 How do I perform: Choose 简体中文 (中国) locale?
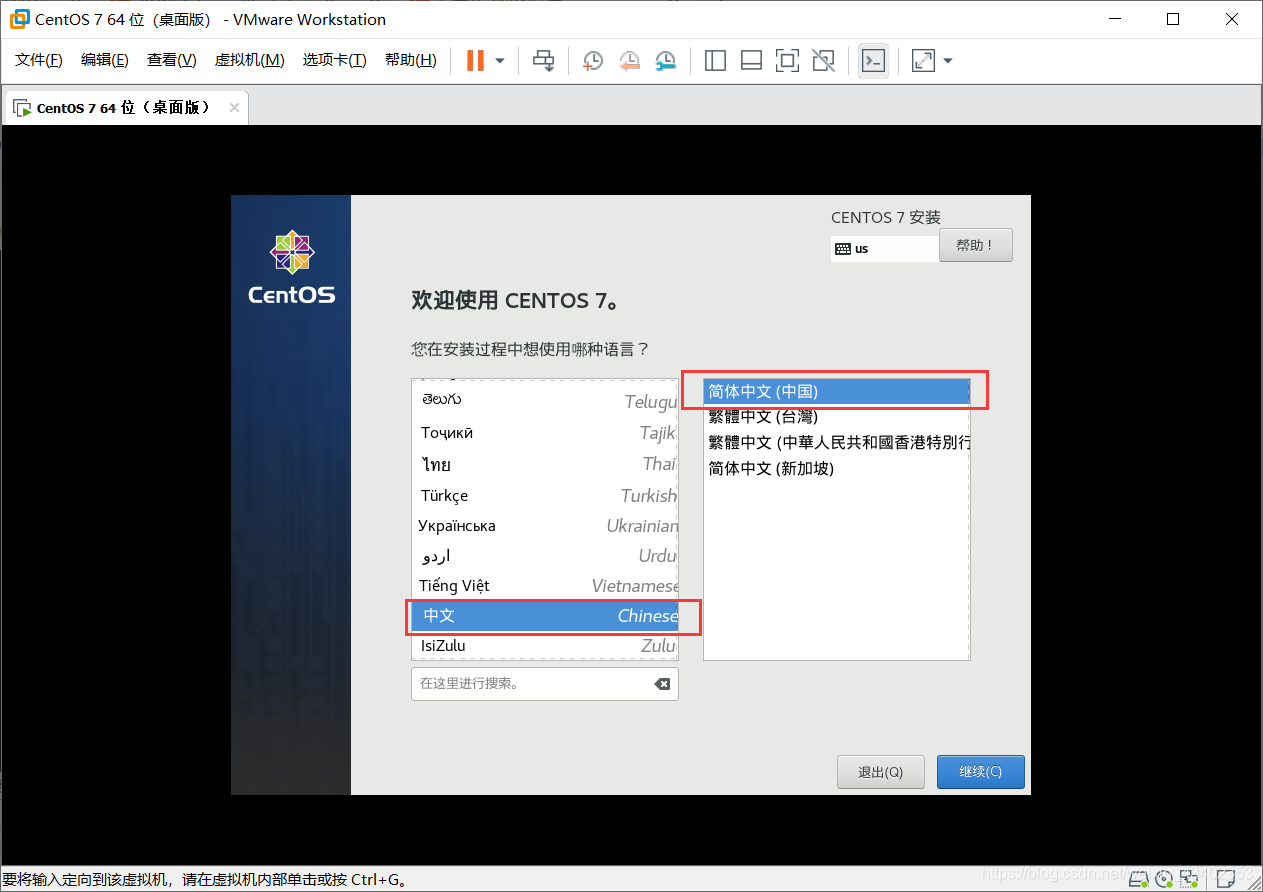(837, 391)
